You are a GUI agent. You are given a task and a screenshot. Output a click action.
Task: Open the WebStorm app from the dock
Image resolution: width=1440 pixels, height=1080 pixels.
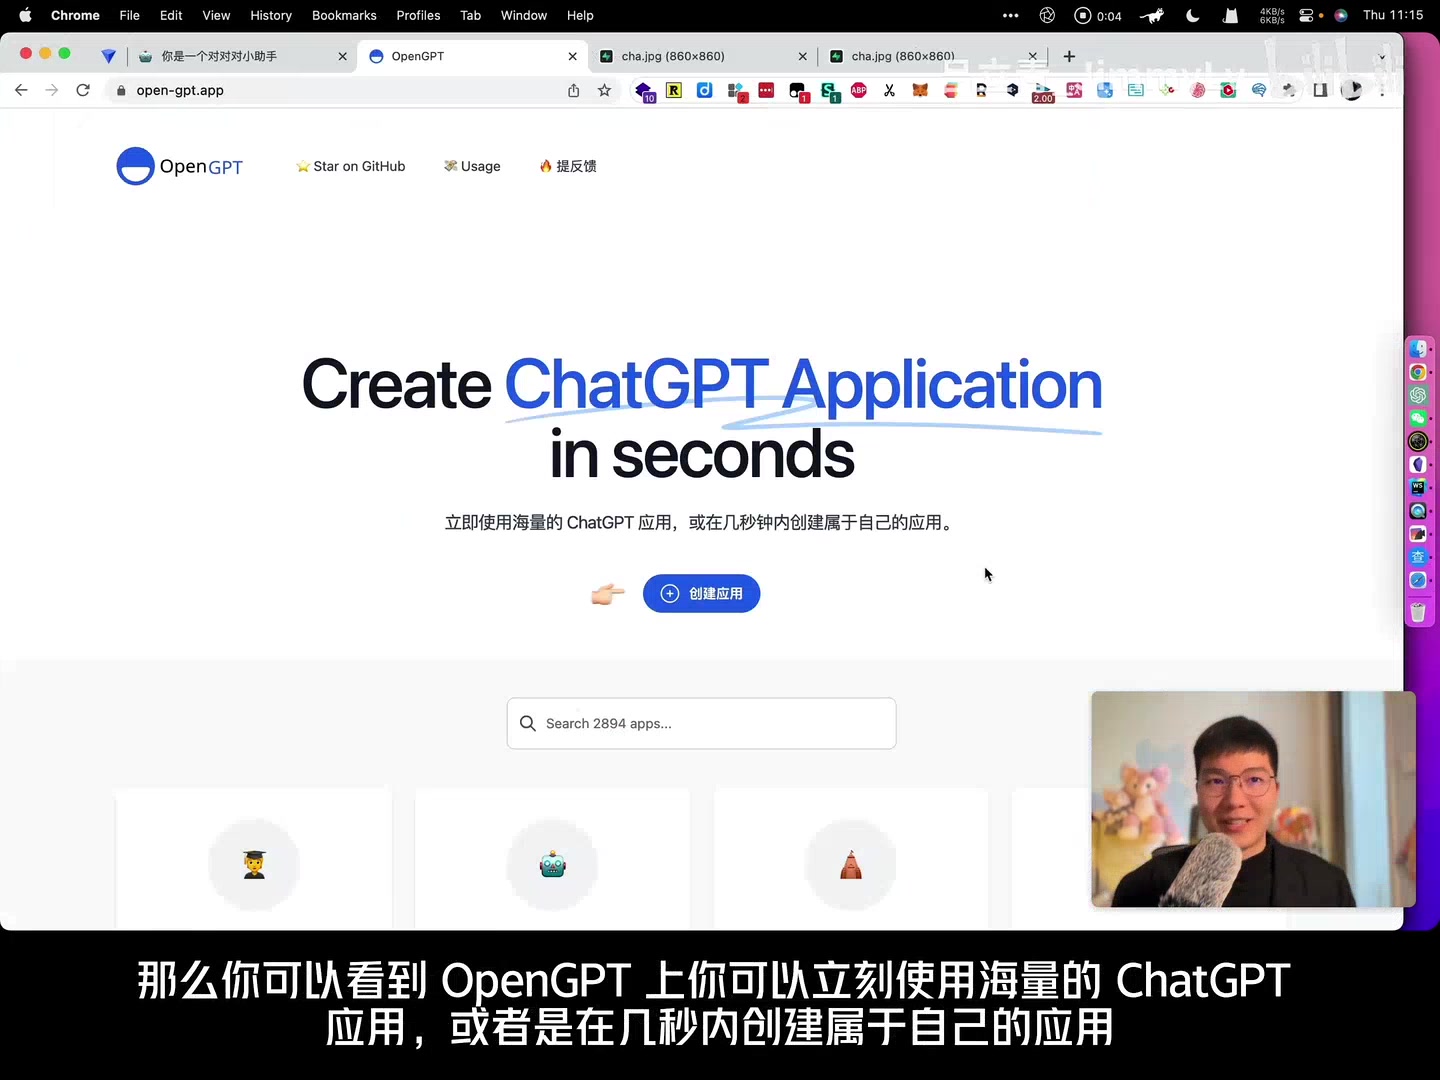coord(1418,486)
